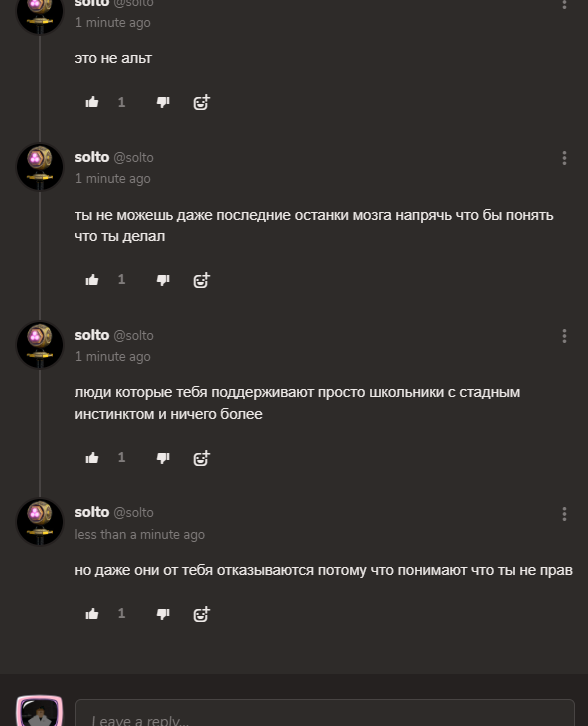The height and width of the screenshot is (726, 588).
Task: Open solto's avatar beside 'люди которые' comment
Action: tap(40, 344)
